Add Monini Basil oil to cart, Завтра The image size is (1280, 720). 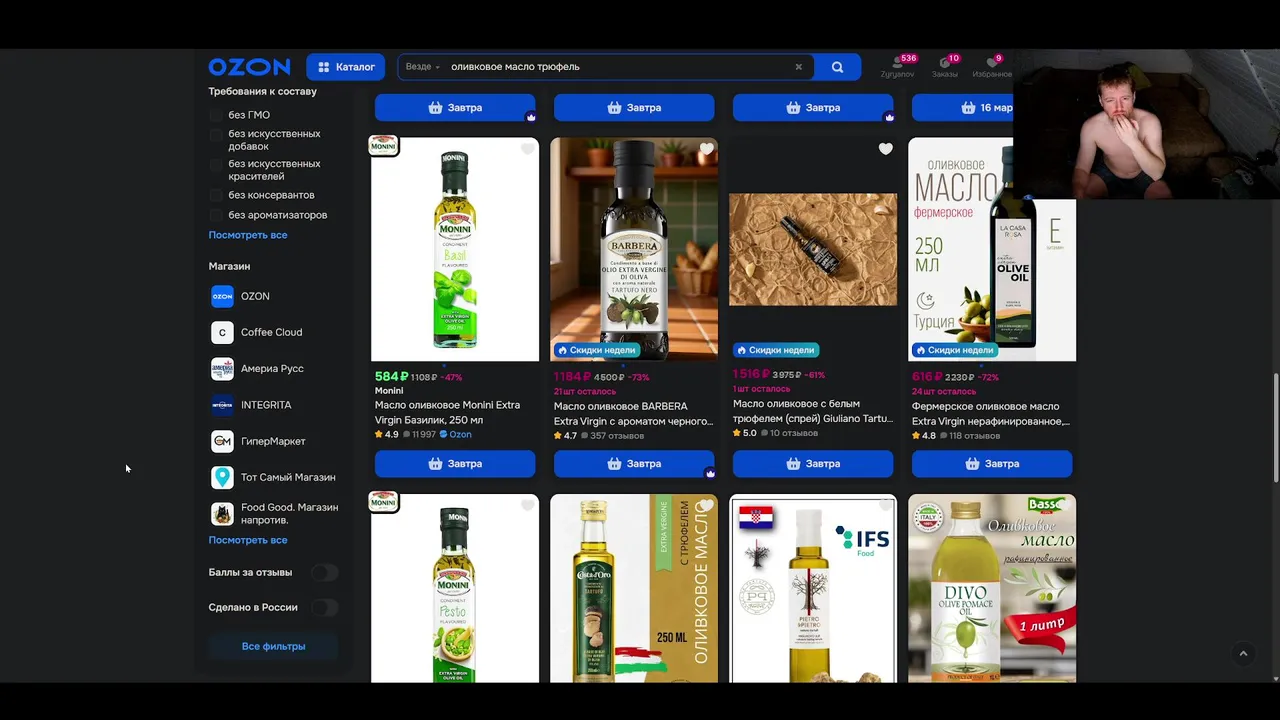point(455,464)
